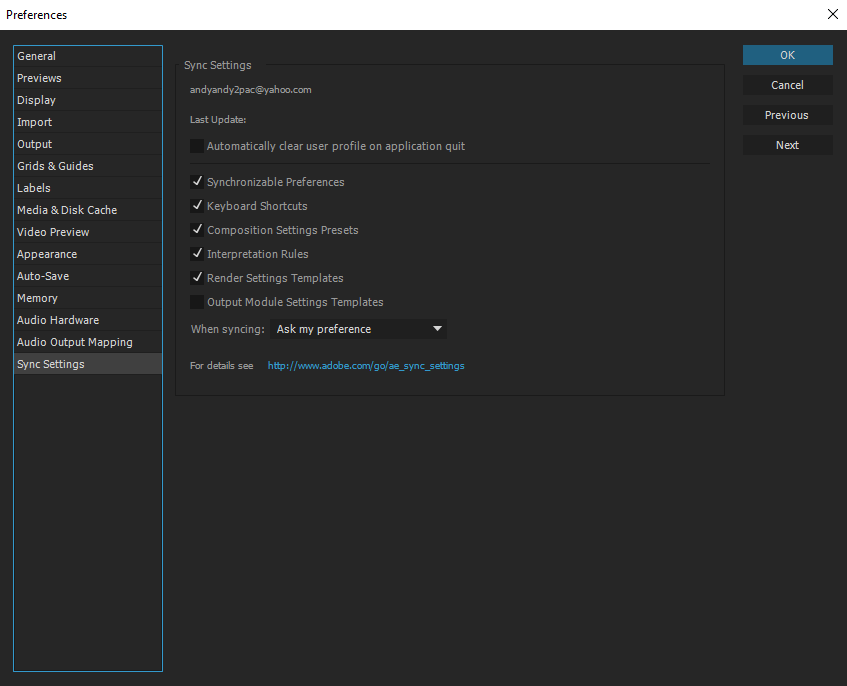Show Grids & Guides preferences
This screenshot has height=686, width=847.
(55, 166)
